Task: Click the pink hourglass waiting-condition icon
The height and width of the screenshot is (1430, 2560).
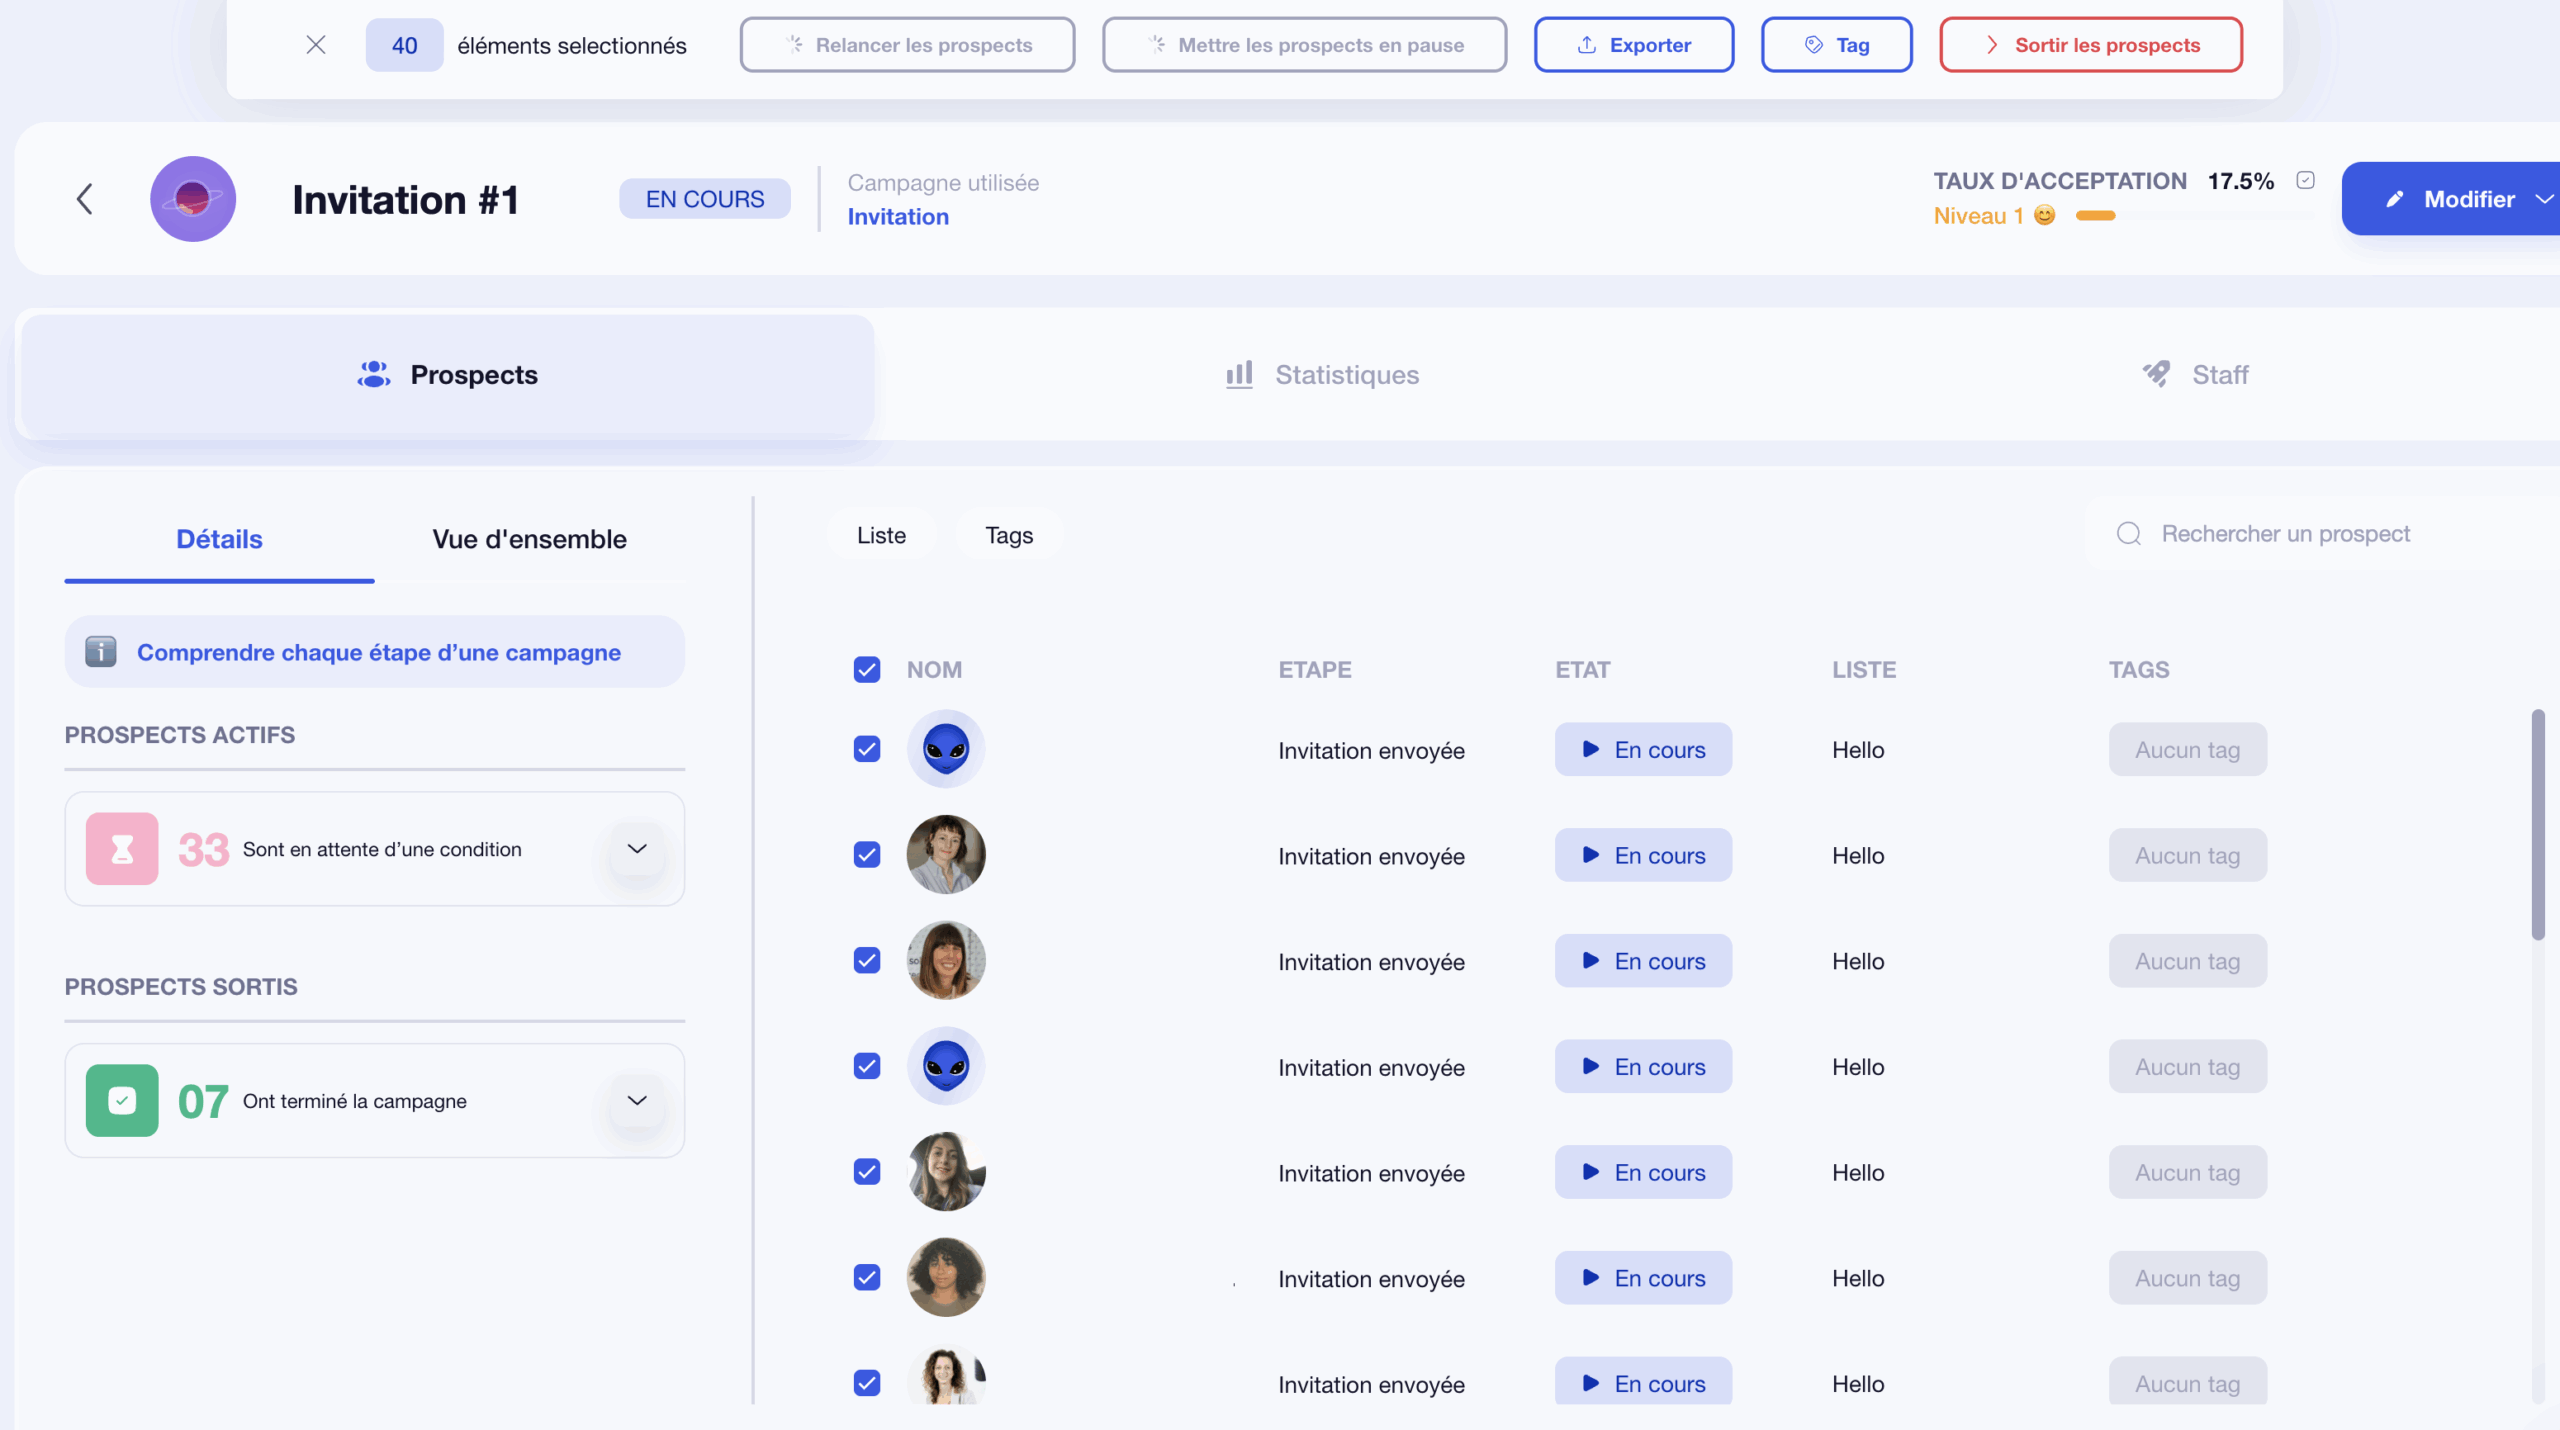Action: coord(122,849)
